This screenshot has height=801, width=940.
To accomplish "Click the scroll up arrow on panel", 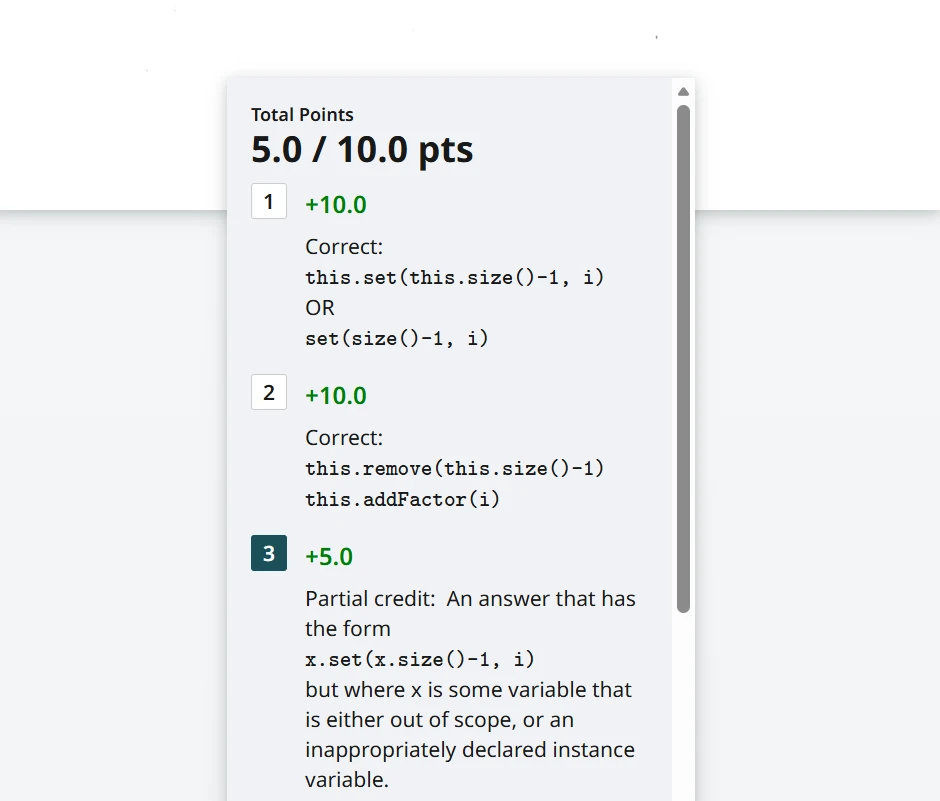I will (683, 91).
